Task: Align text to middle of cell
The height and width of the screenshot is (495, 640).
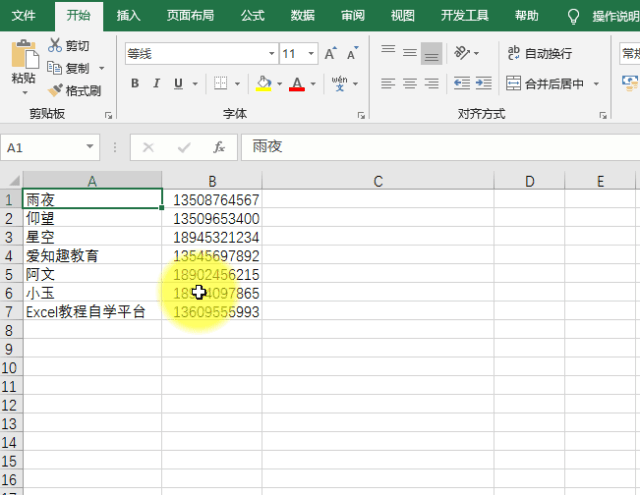Action: (410, 53)
